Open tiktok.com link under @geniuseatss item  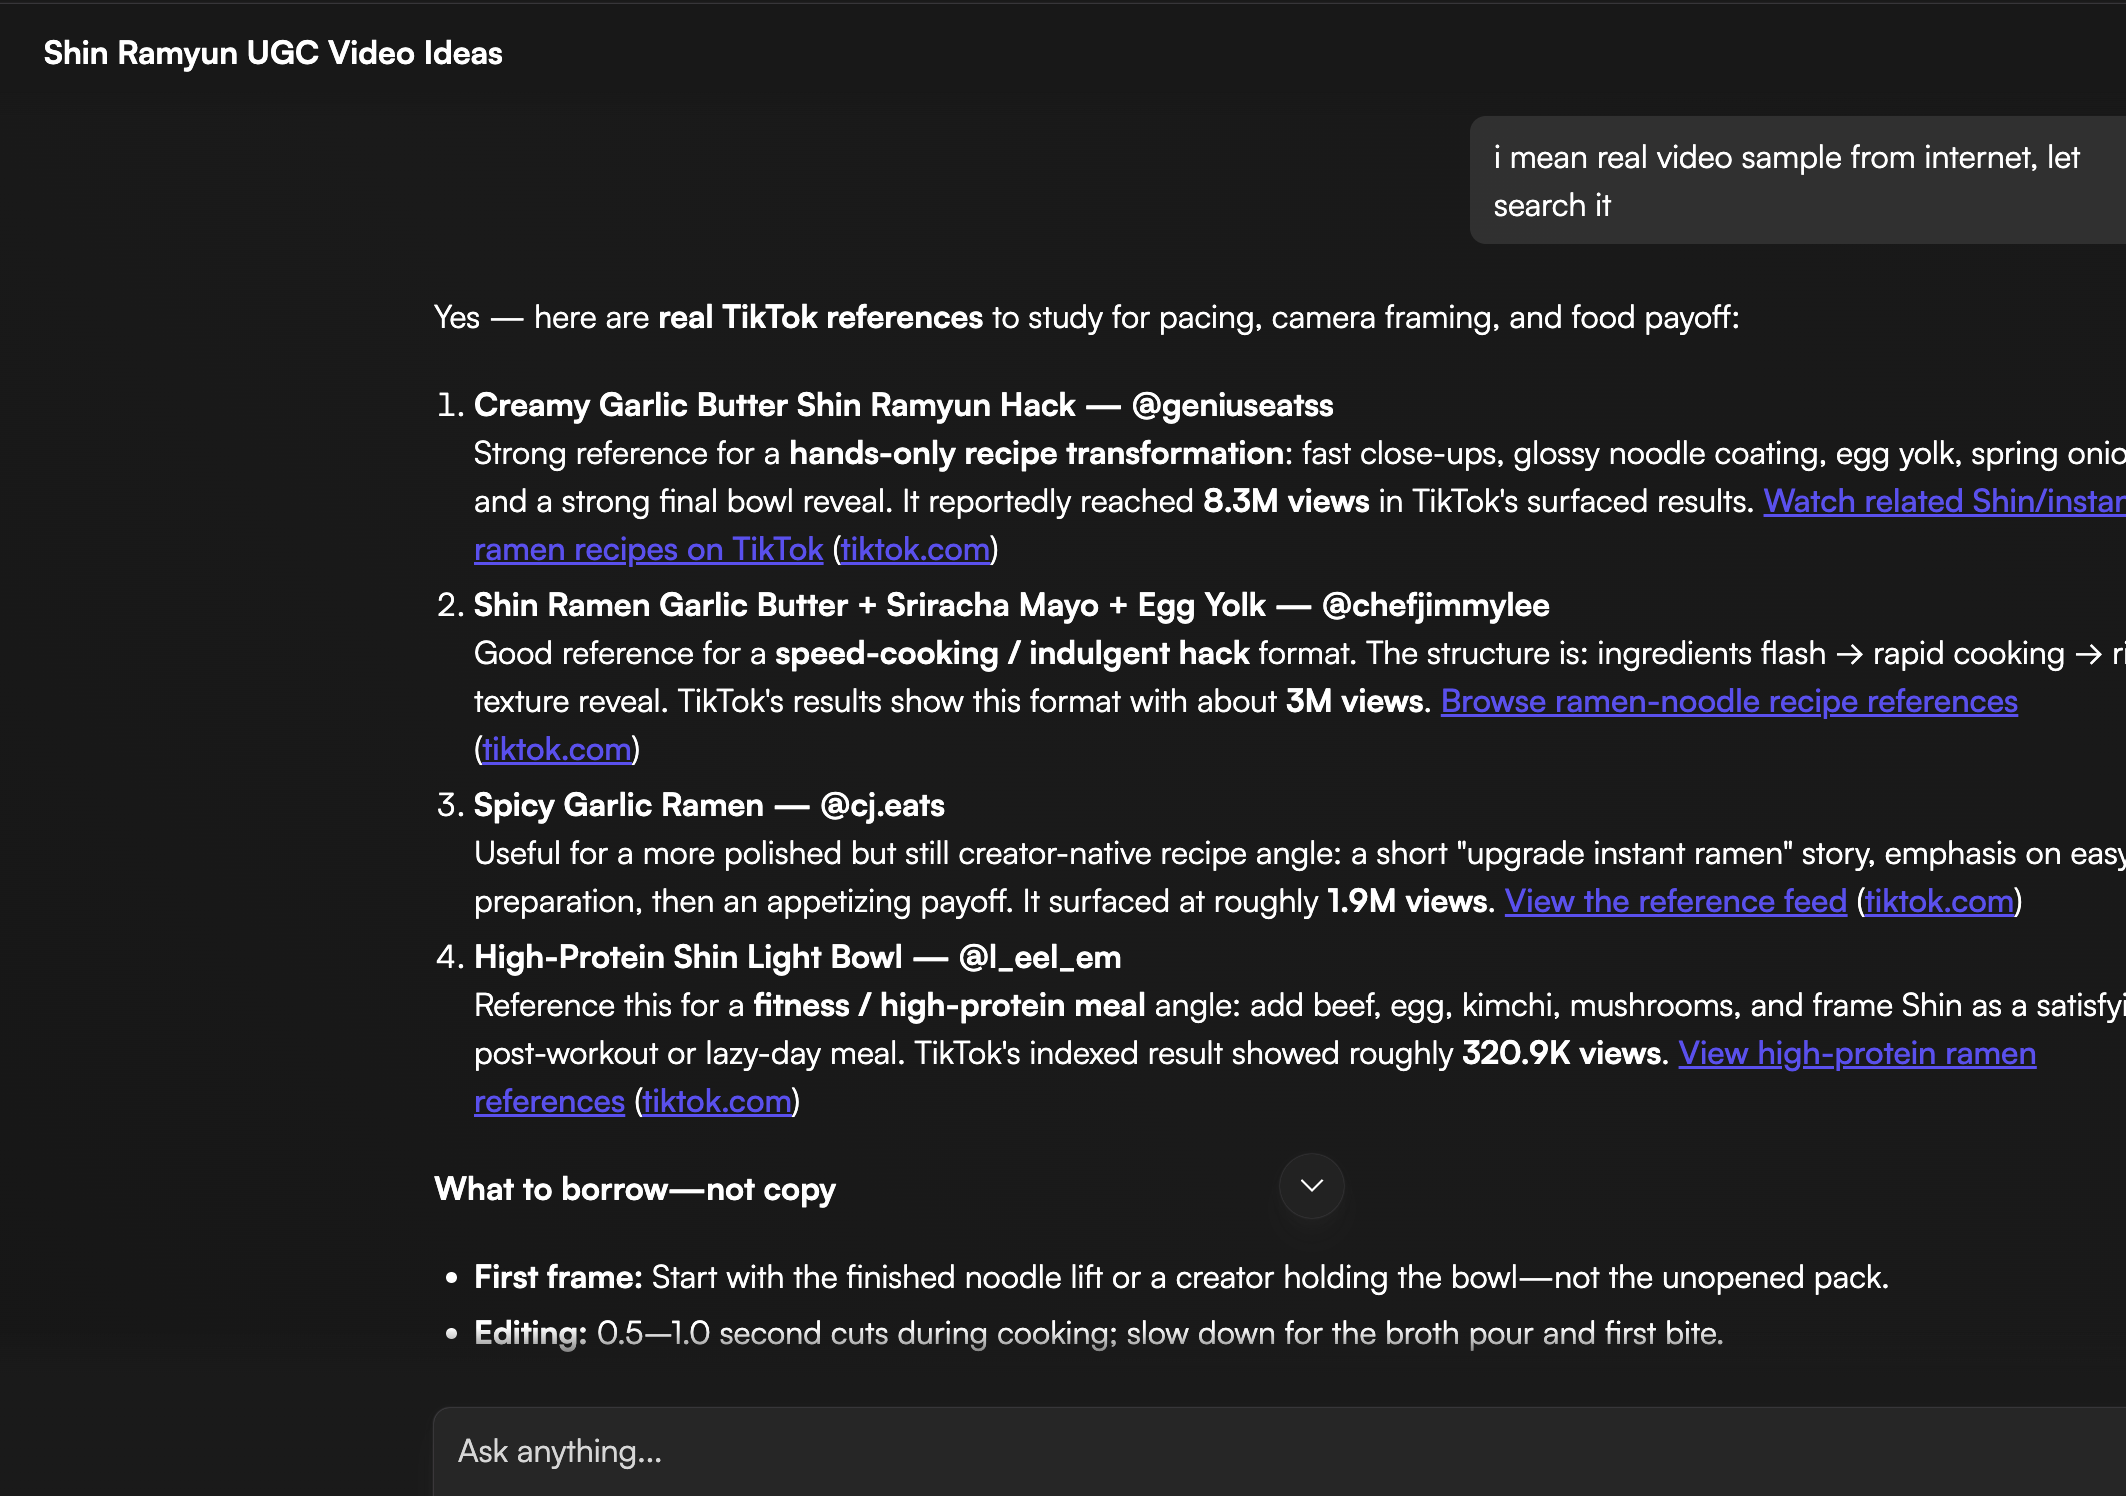915,549
